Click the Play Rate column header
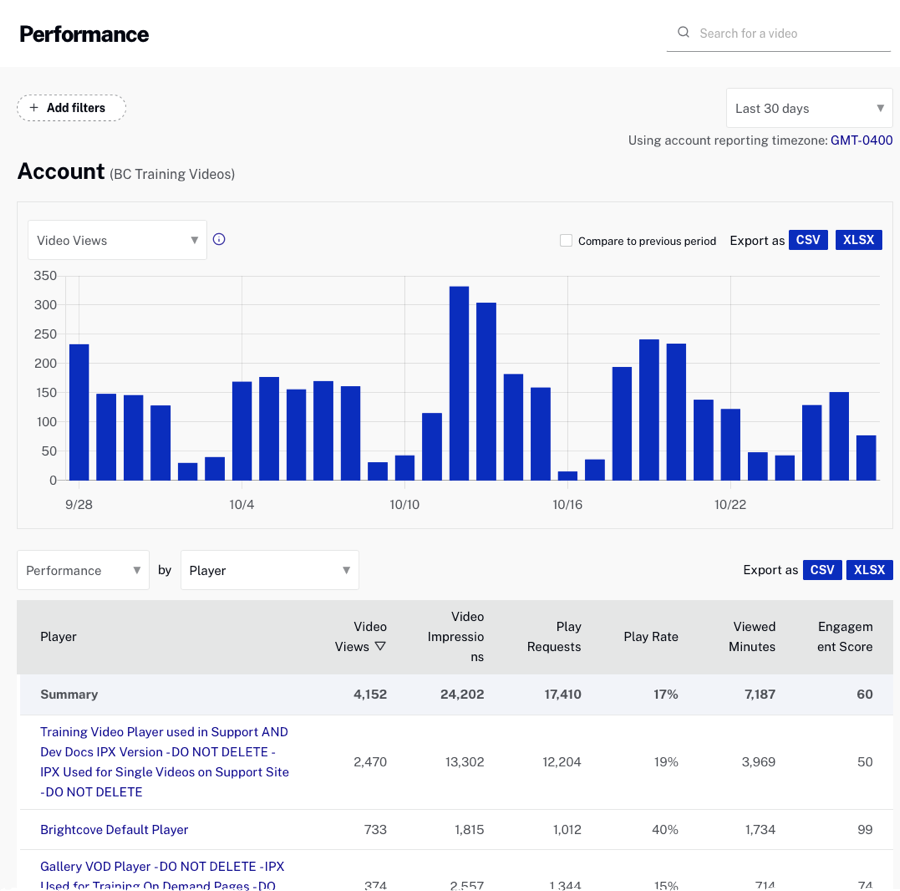Viewport: 900px width, 891px height. [652, 636]
